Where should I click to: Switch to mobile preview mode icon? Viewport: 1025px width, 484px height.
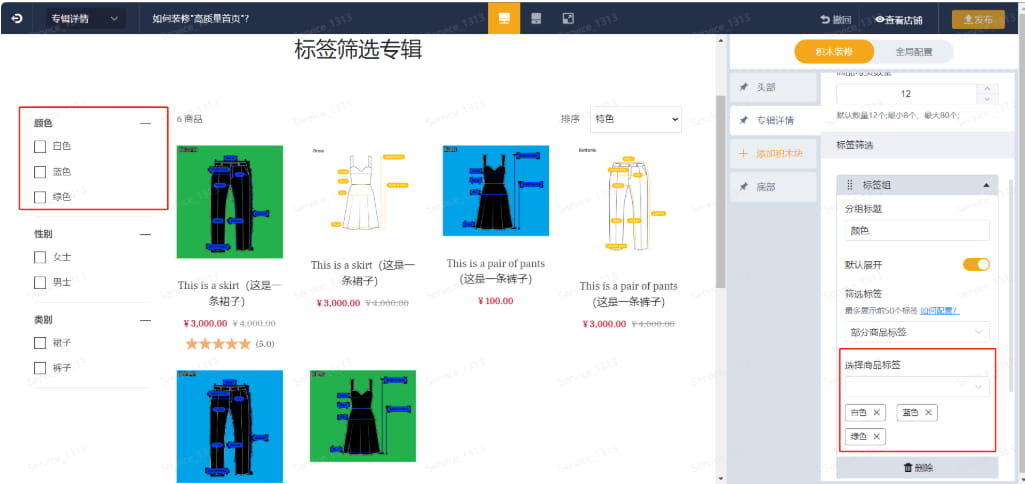tap(536, 18)
